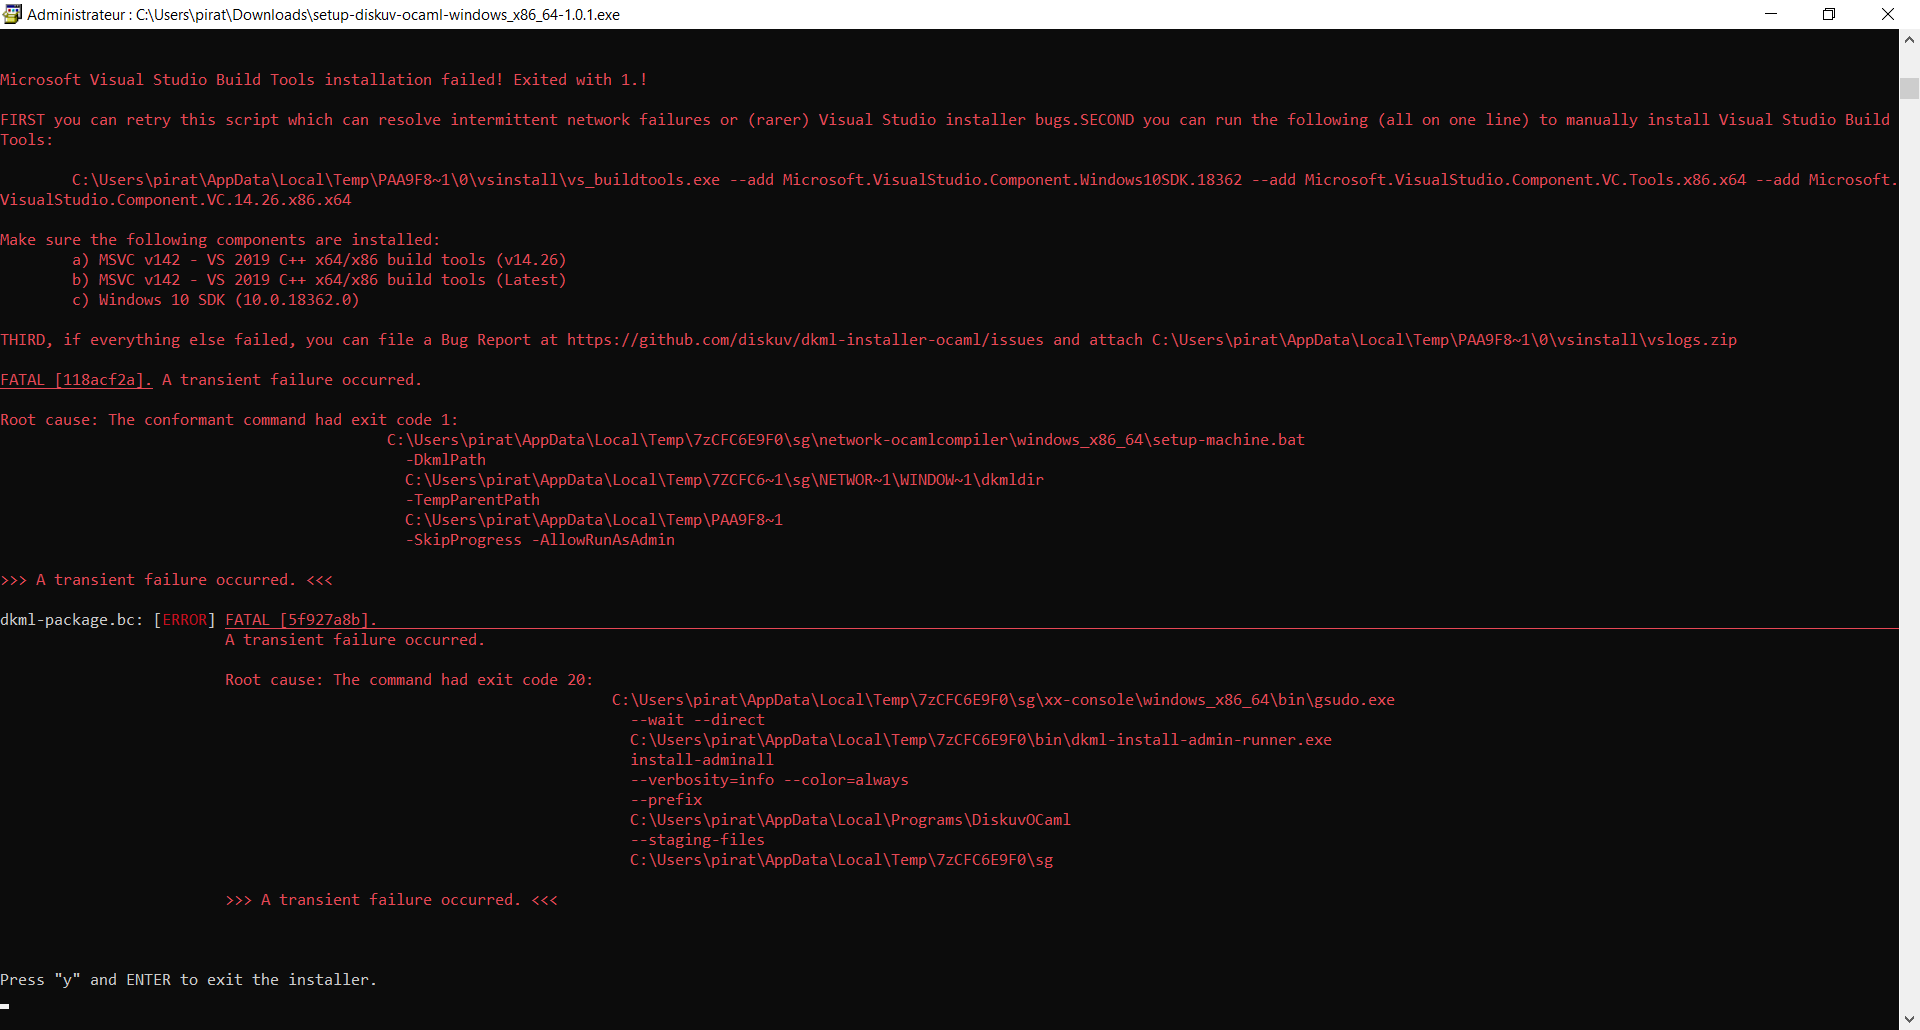Click the underlined "FATAL [118acf2a]." text
1920x1030 pixels.
point(76,380)
